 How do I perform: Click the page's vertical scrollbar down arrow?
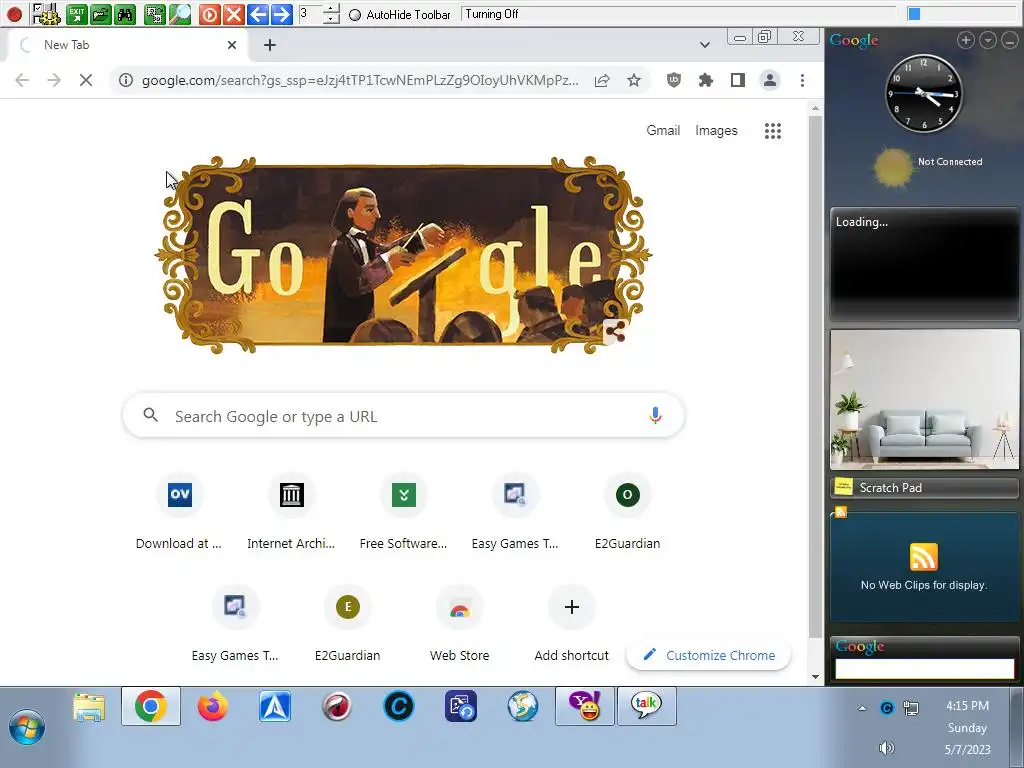pos(815,677)
